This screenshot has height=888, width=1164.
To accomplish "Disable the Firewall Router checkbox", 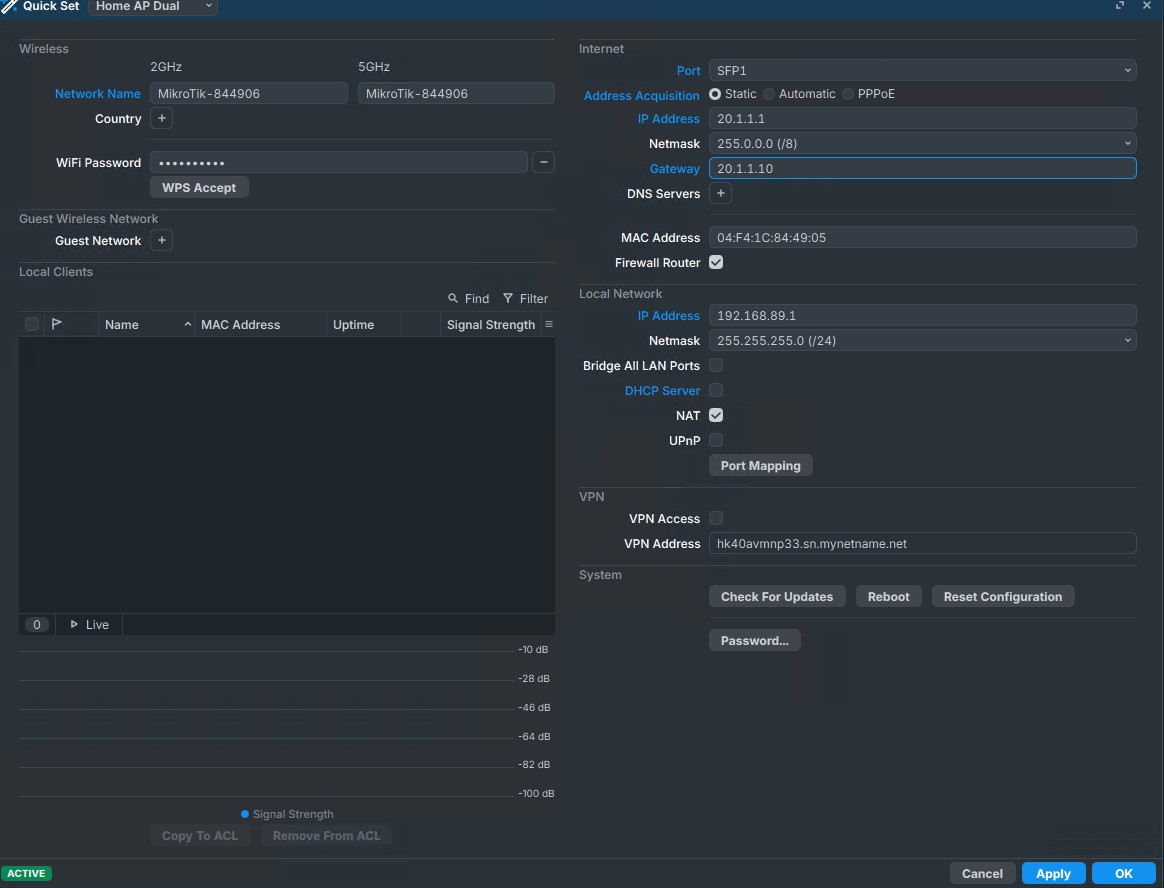I will pos(716,263).
